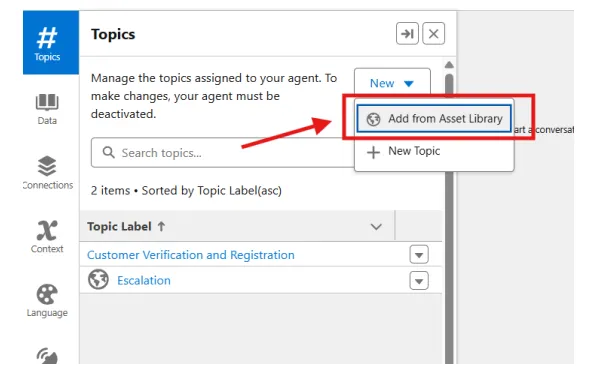This screenshot has width=597, height=392.
Task: Expand the New dropdown button
Action: tap(392, 83)
